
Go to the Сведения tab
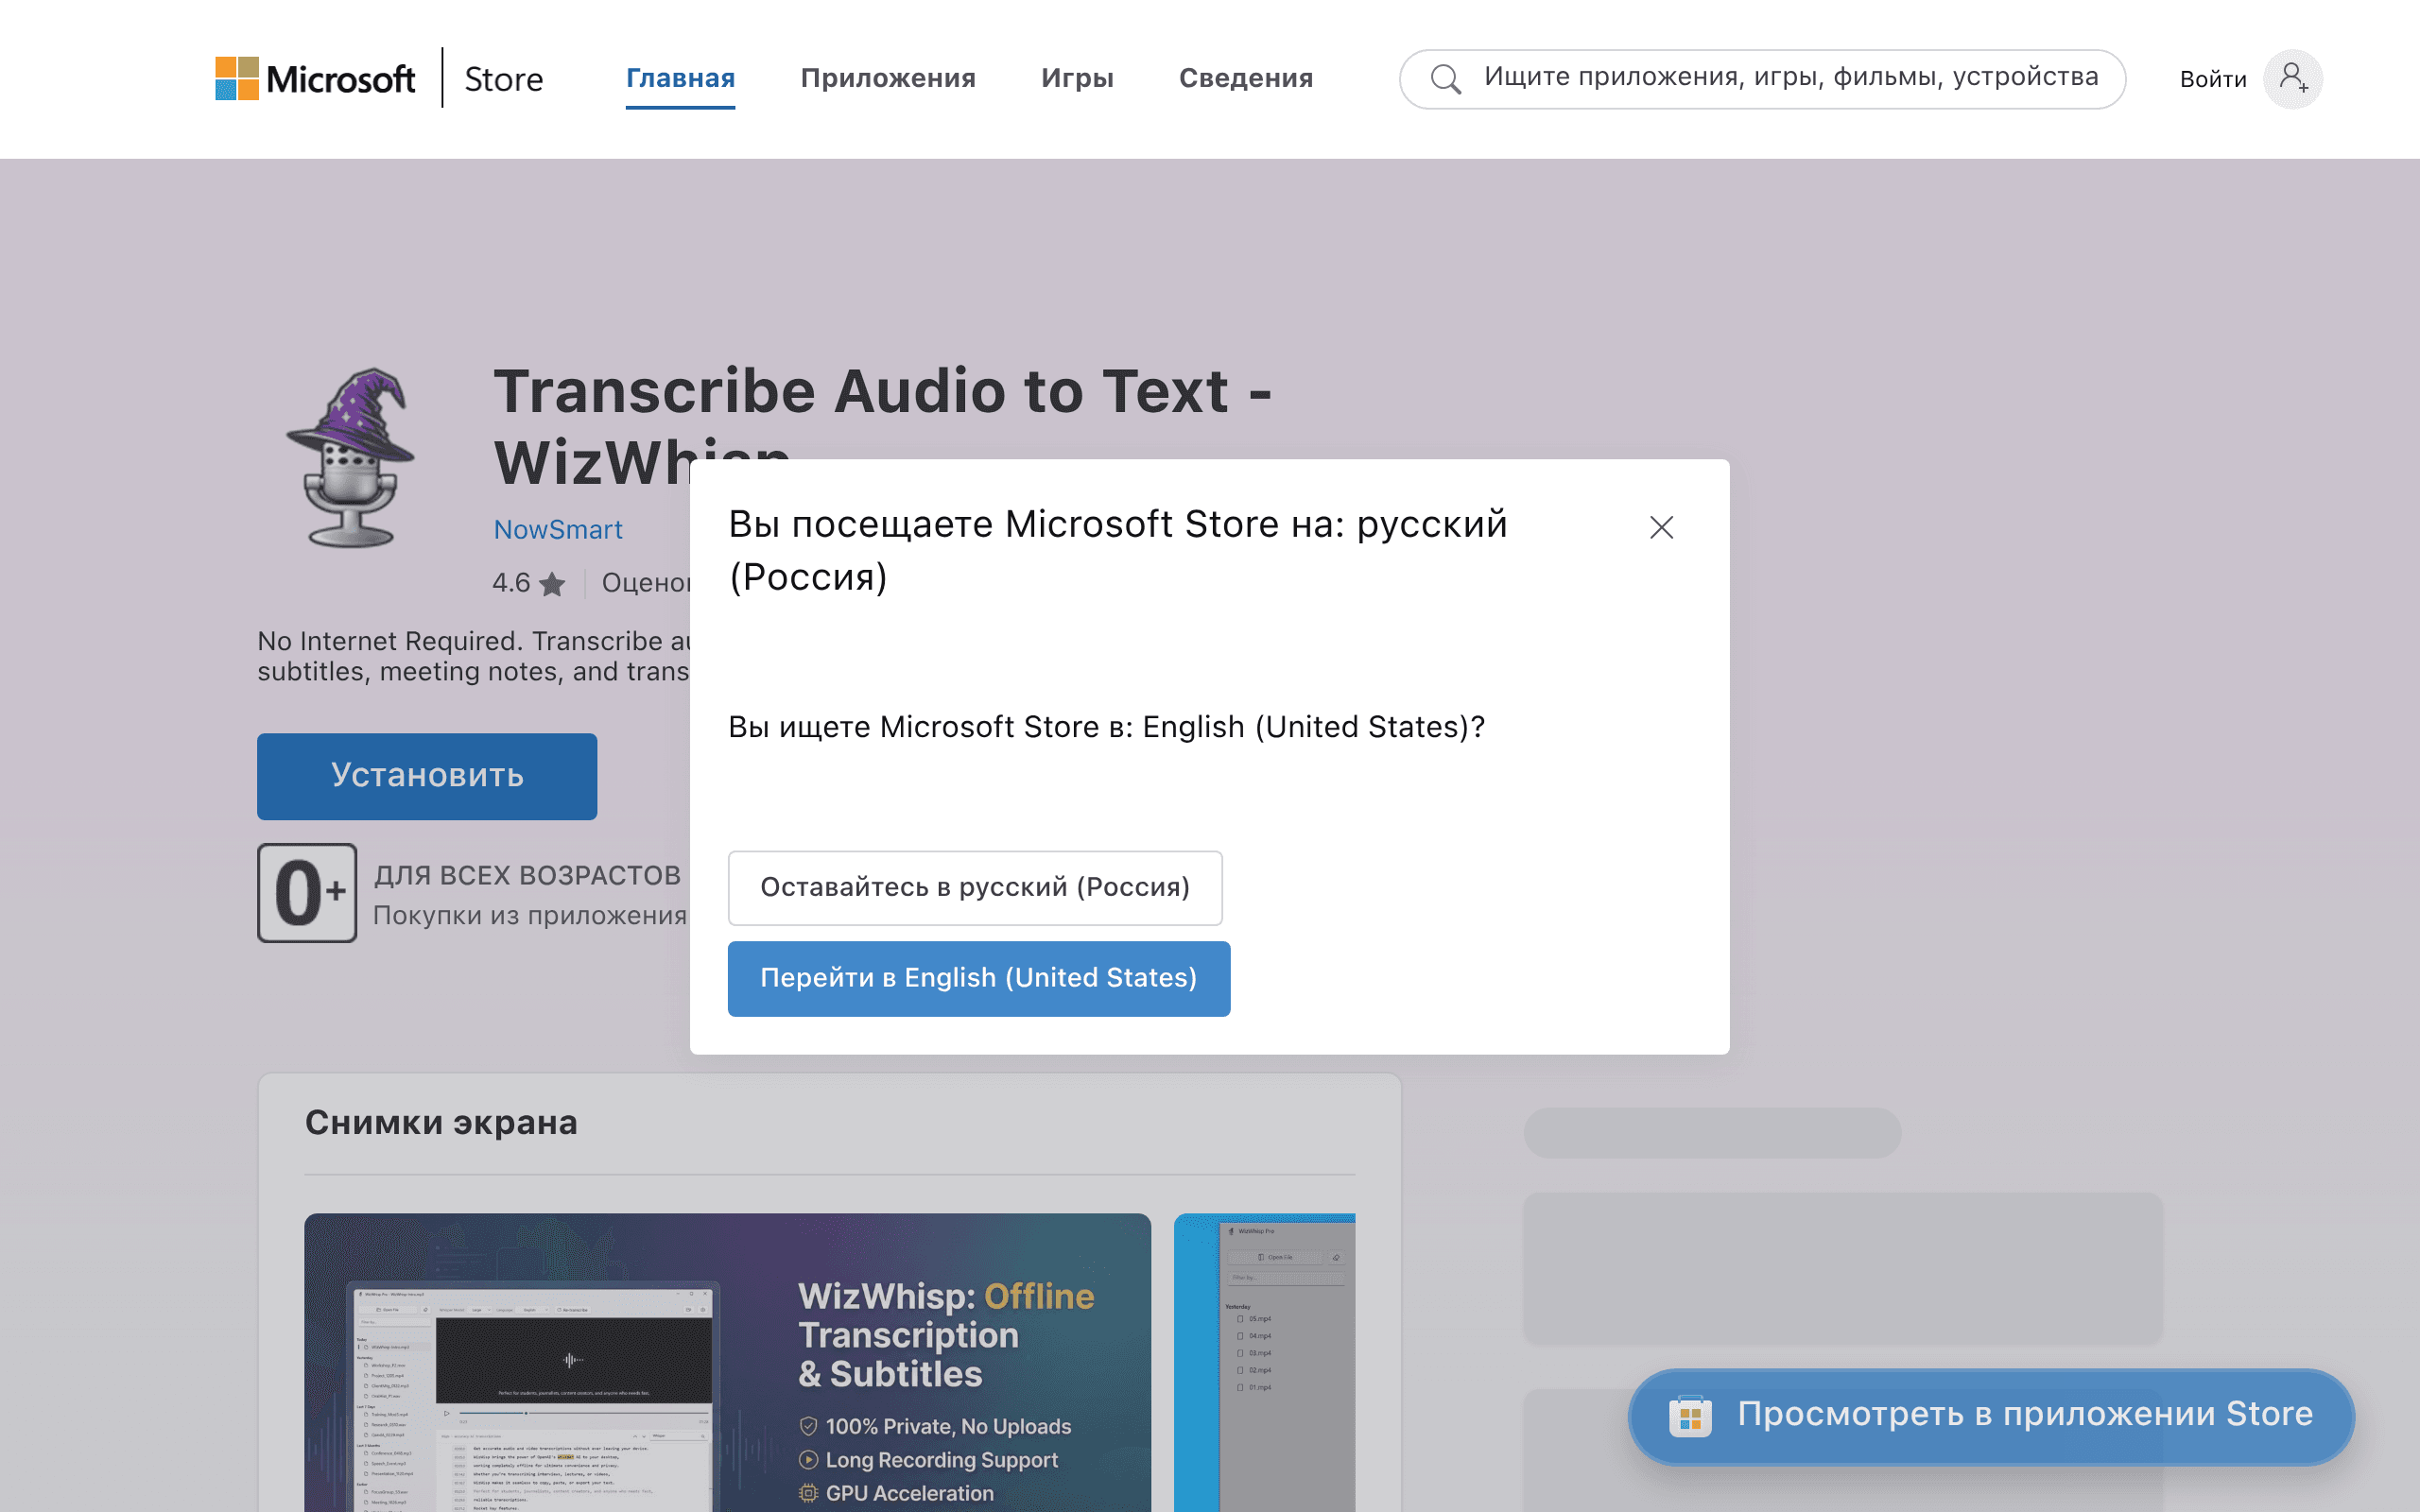pyautogui.click(x=1246, y=78)
